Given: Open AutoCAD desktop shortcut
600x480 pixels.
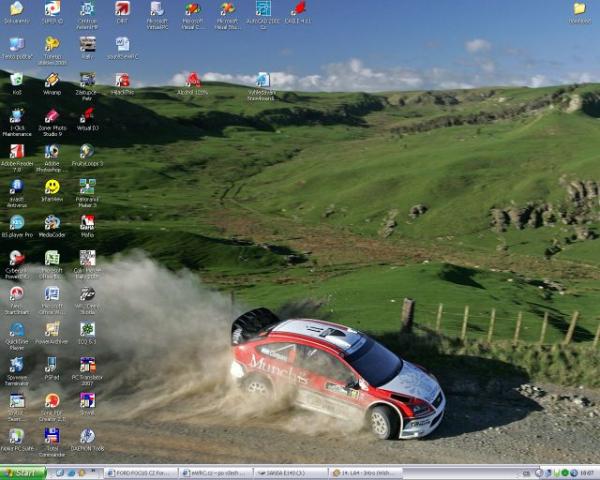Looking at the screenshot, I should (x=263, y=9).
